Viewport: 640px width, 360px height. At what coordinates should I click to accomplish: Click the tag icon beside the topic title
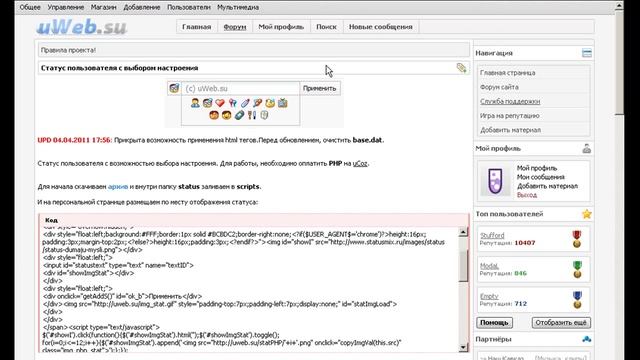click(x=461, y=68)
